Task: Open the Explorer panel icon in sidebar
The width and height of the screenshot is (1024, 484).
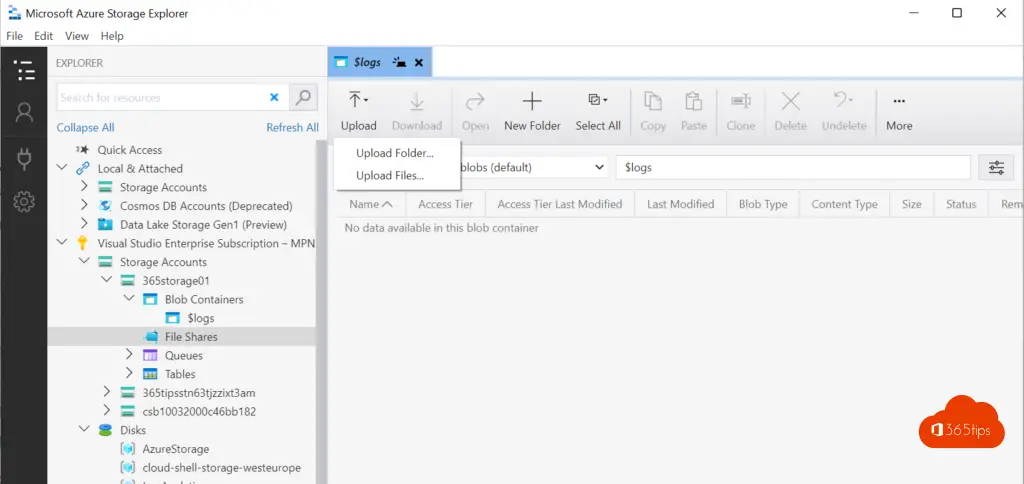Action: click(x=24, y=70)
